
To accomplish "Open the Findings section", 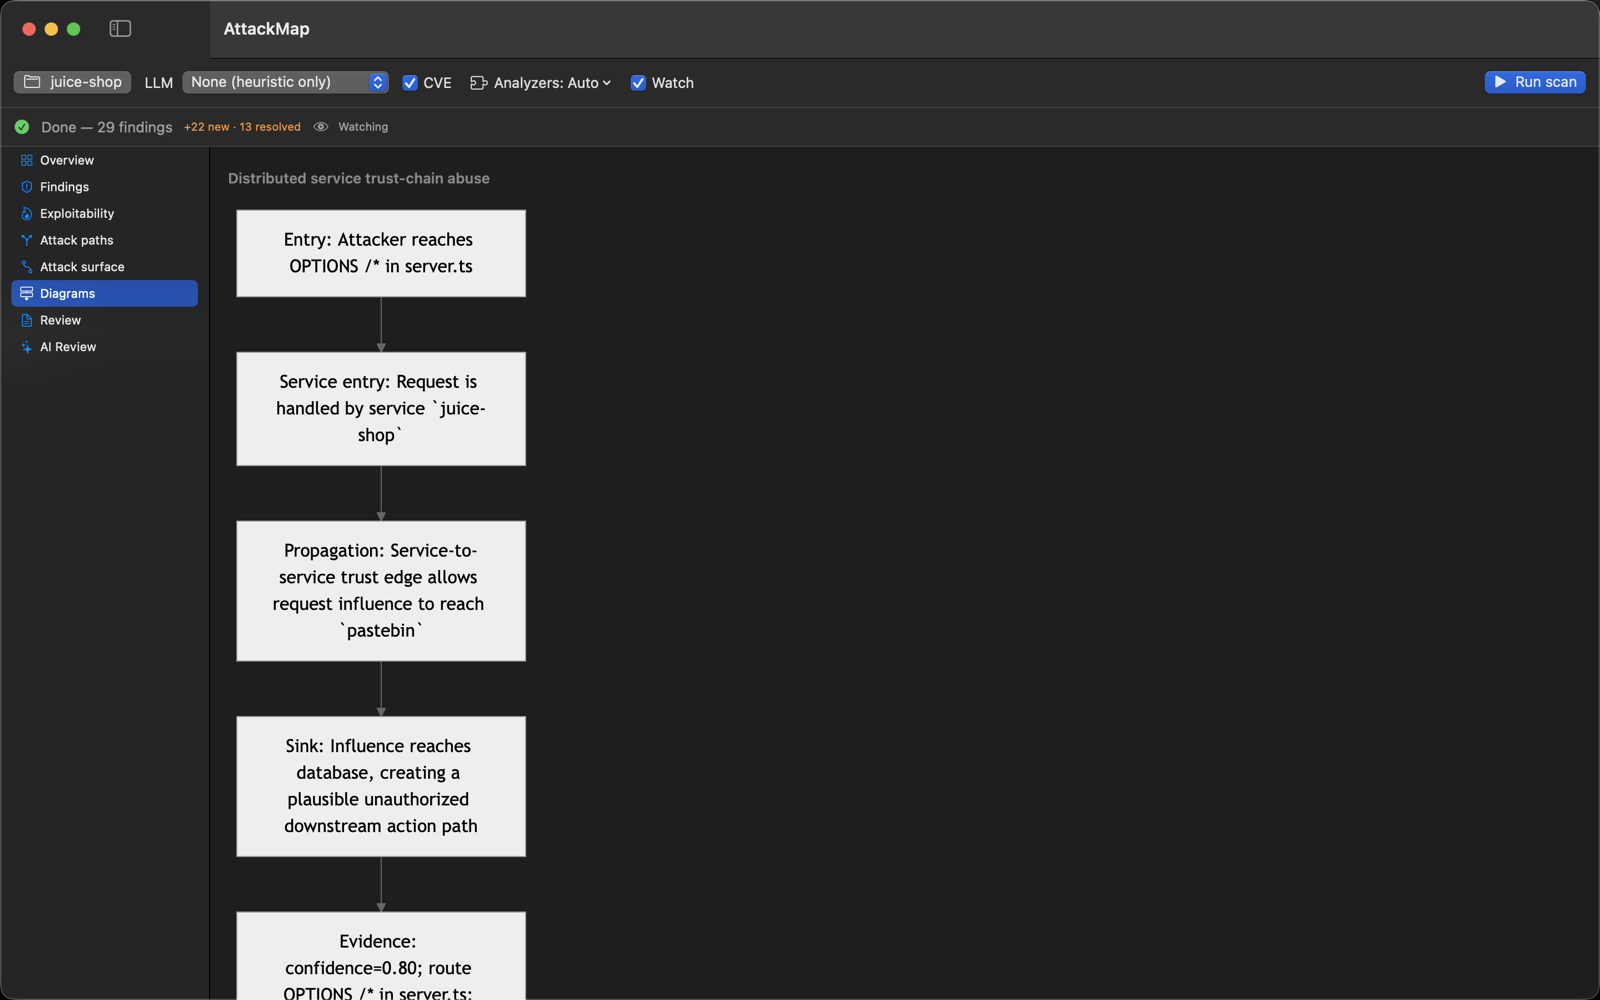I will coord(104,187).
